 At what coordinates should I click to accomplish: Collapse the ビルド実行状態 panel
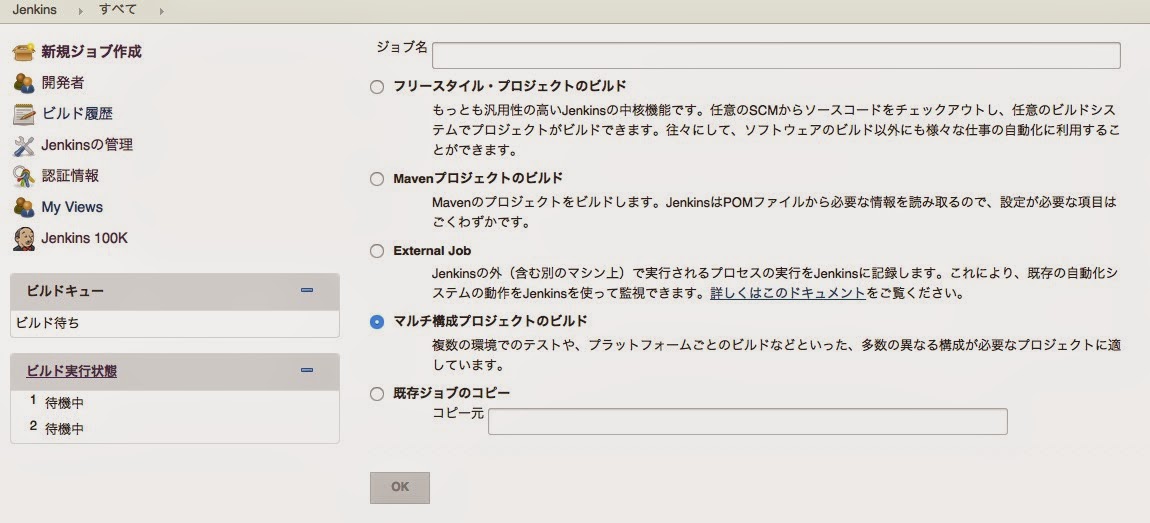tap(307, 370)
